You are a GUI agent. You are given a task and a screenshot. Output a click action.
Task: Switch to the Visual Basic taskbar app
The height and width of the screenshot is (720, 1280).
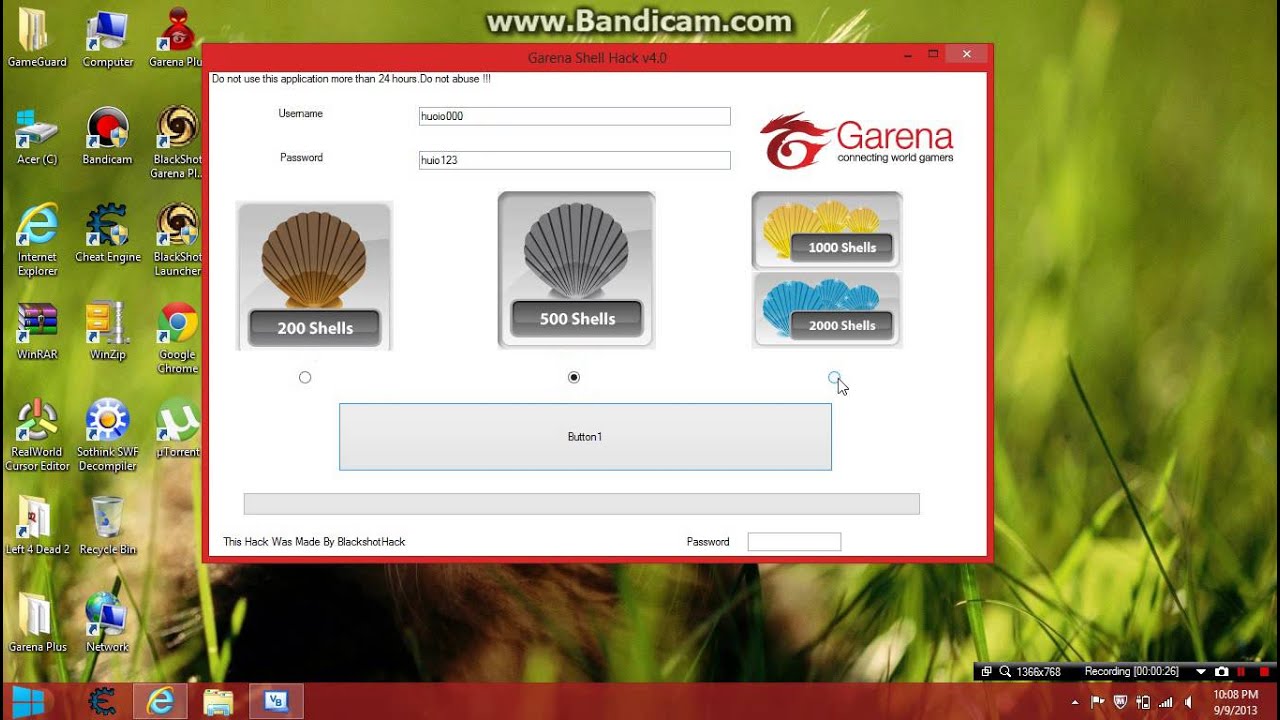coord(275,702)
